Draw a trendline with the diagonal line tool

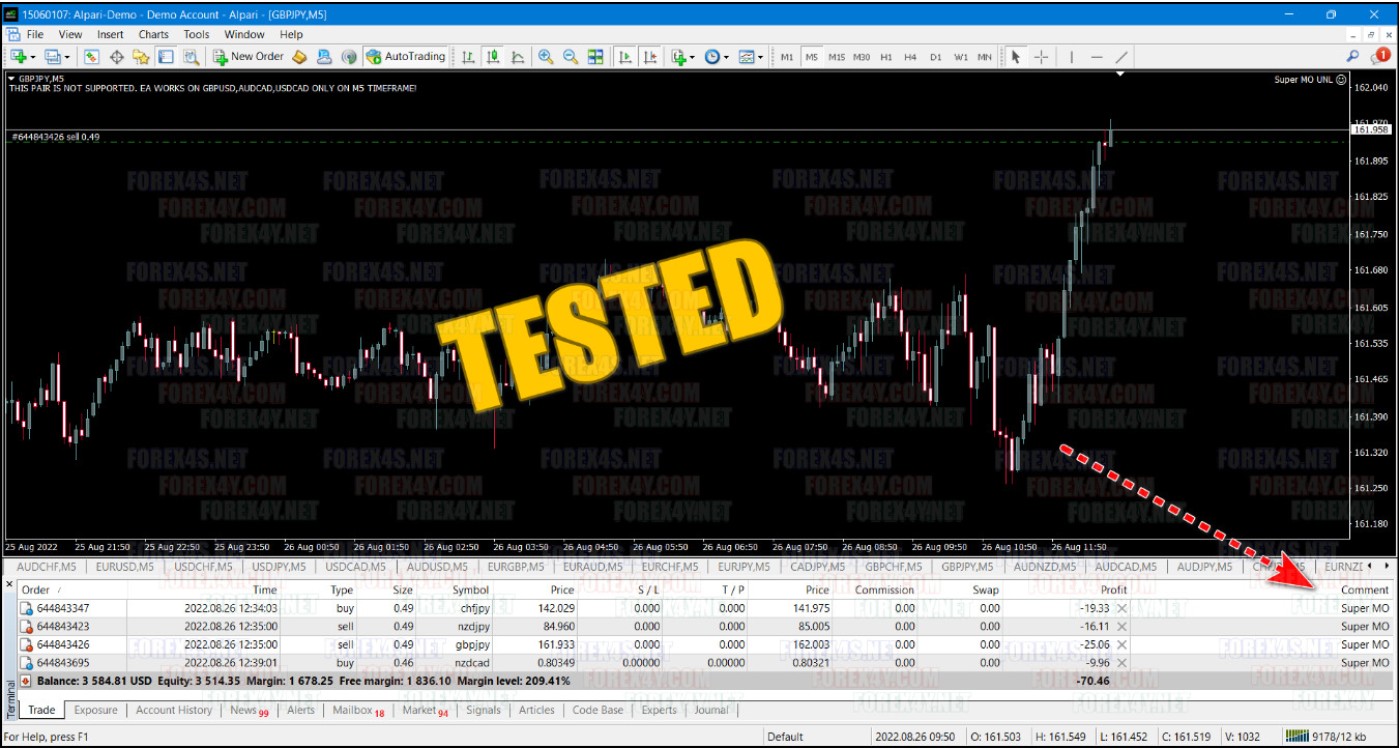click(1122, 57)
